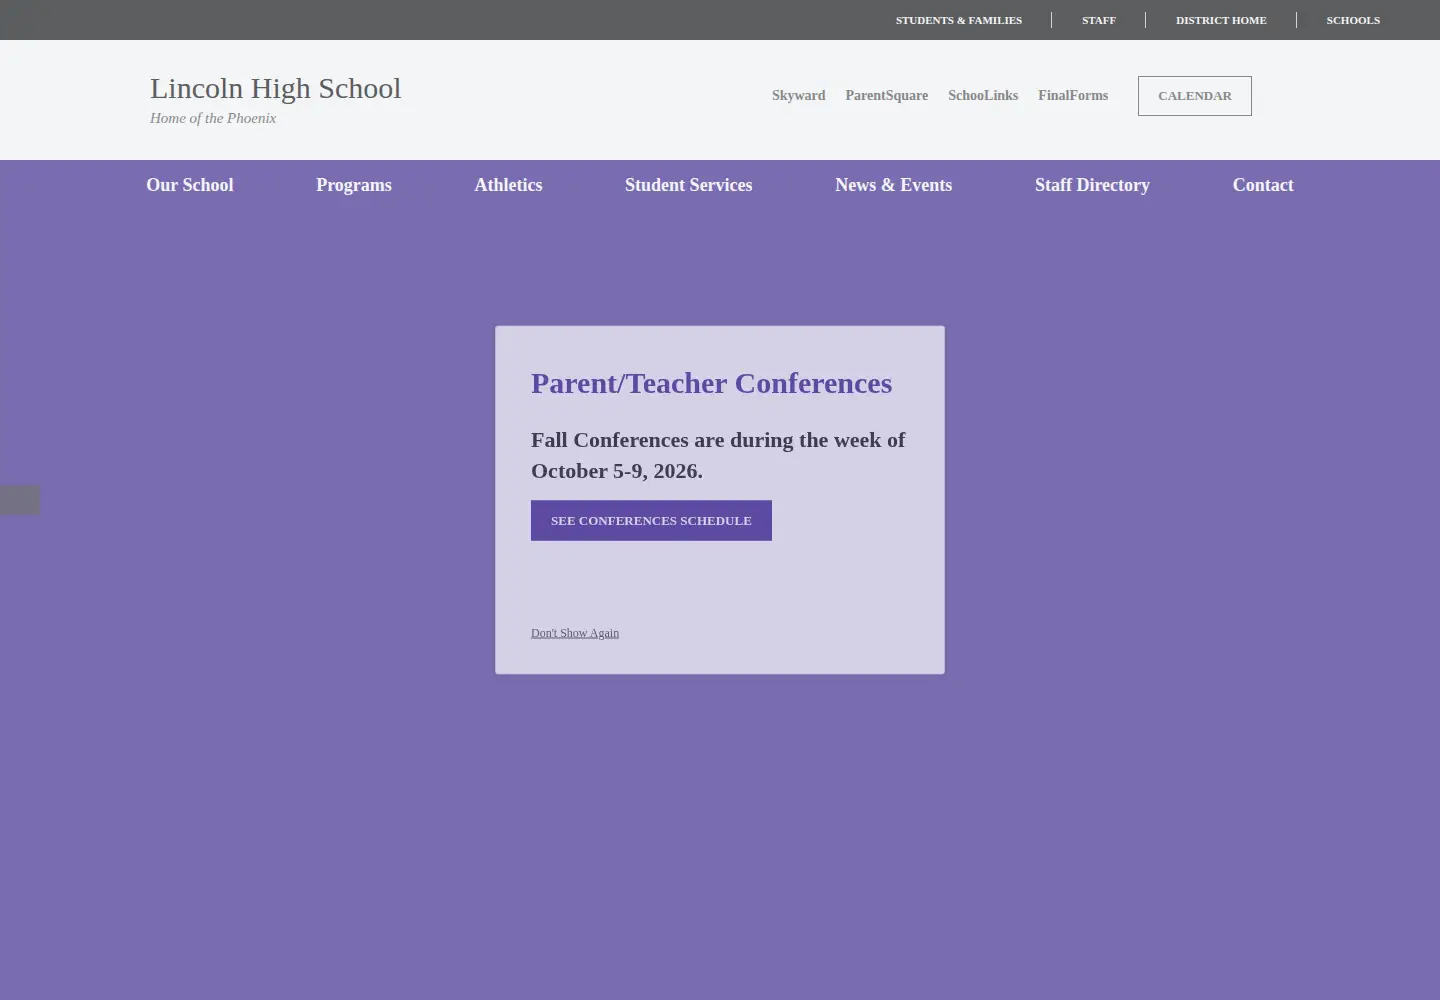Open the Skyward quick link
The image size is (1440, 1000).
798,96
